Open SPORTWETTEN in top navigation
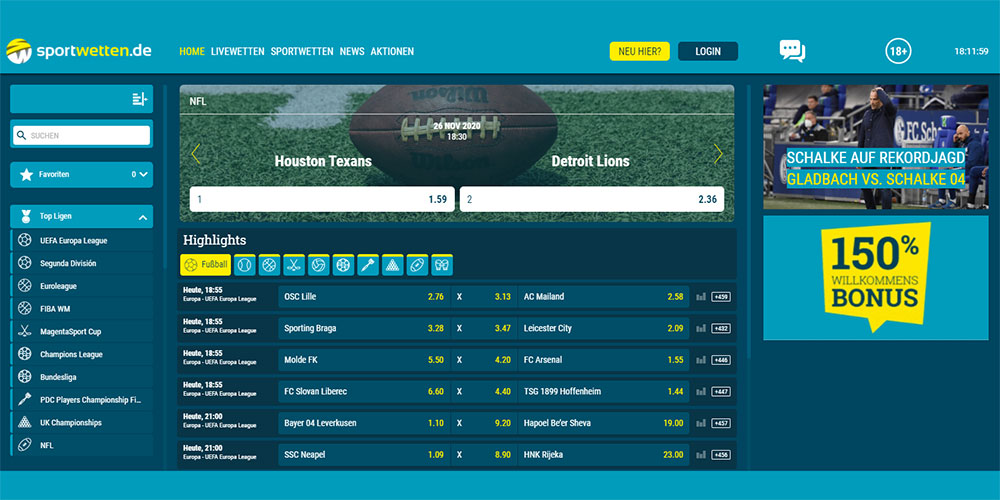This screenshot has height=500, width=1000. click(302, 51)
